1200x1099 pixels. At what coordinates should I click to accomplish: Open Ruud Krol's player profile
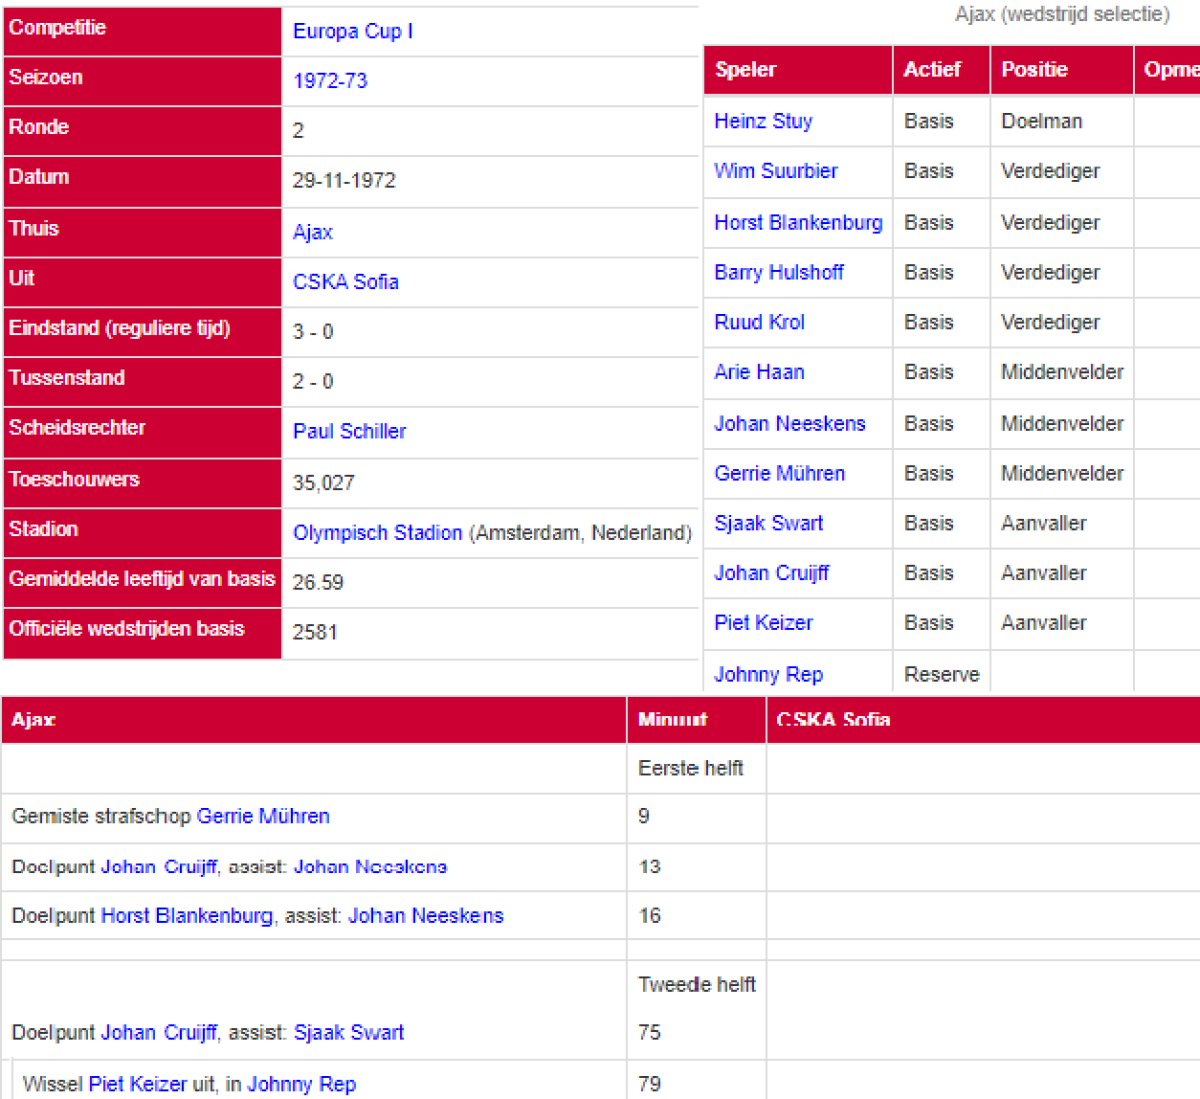click(x=759, y=322)
